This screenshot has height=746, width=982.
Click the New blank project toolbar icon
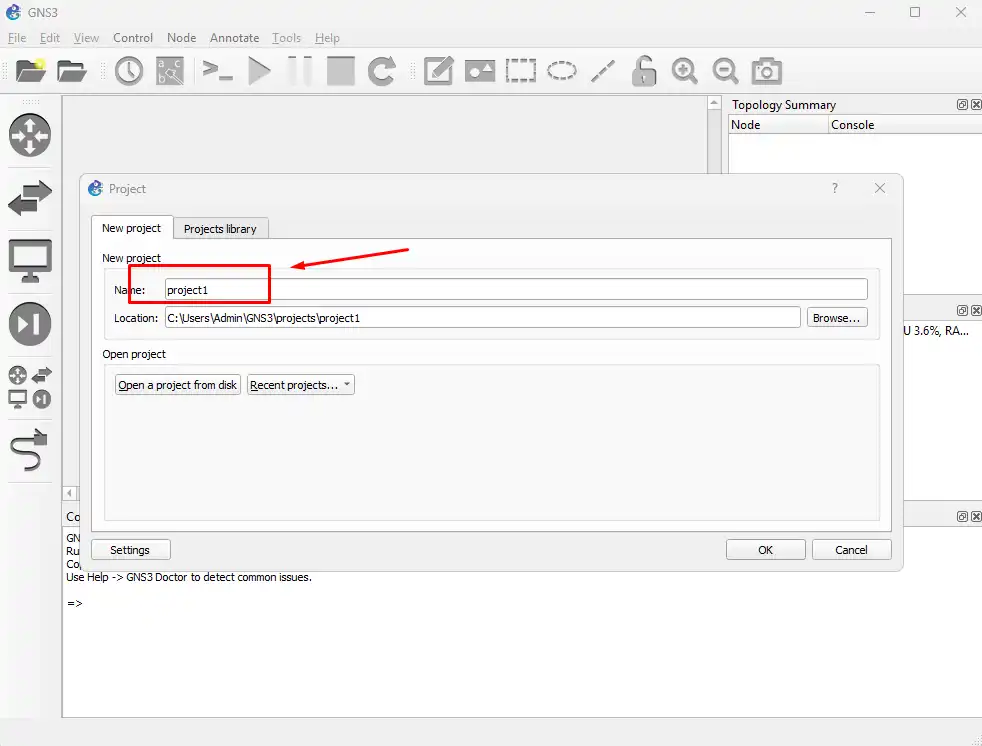click(x=31, y=71)
